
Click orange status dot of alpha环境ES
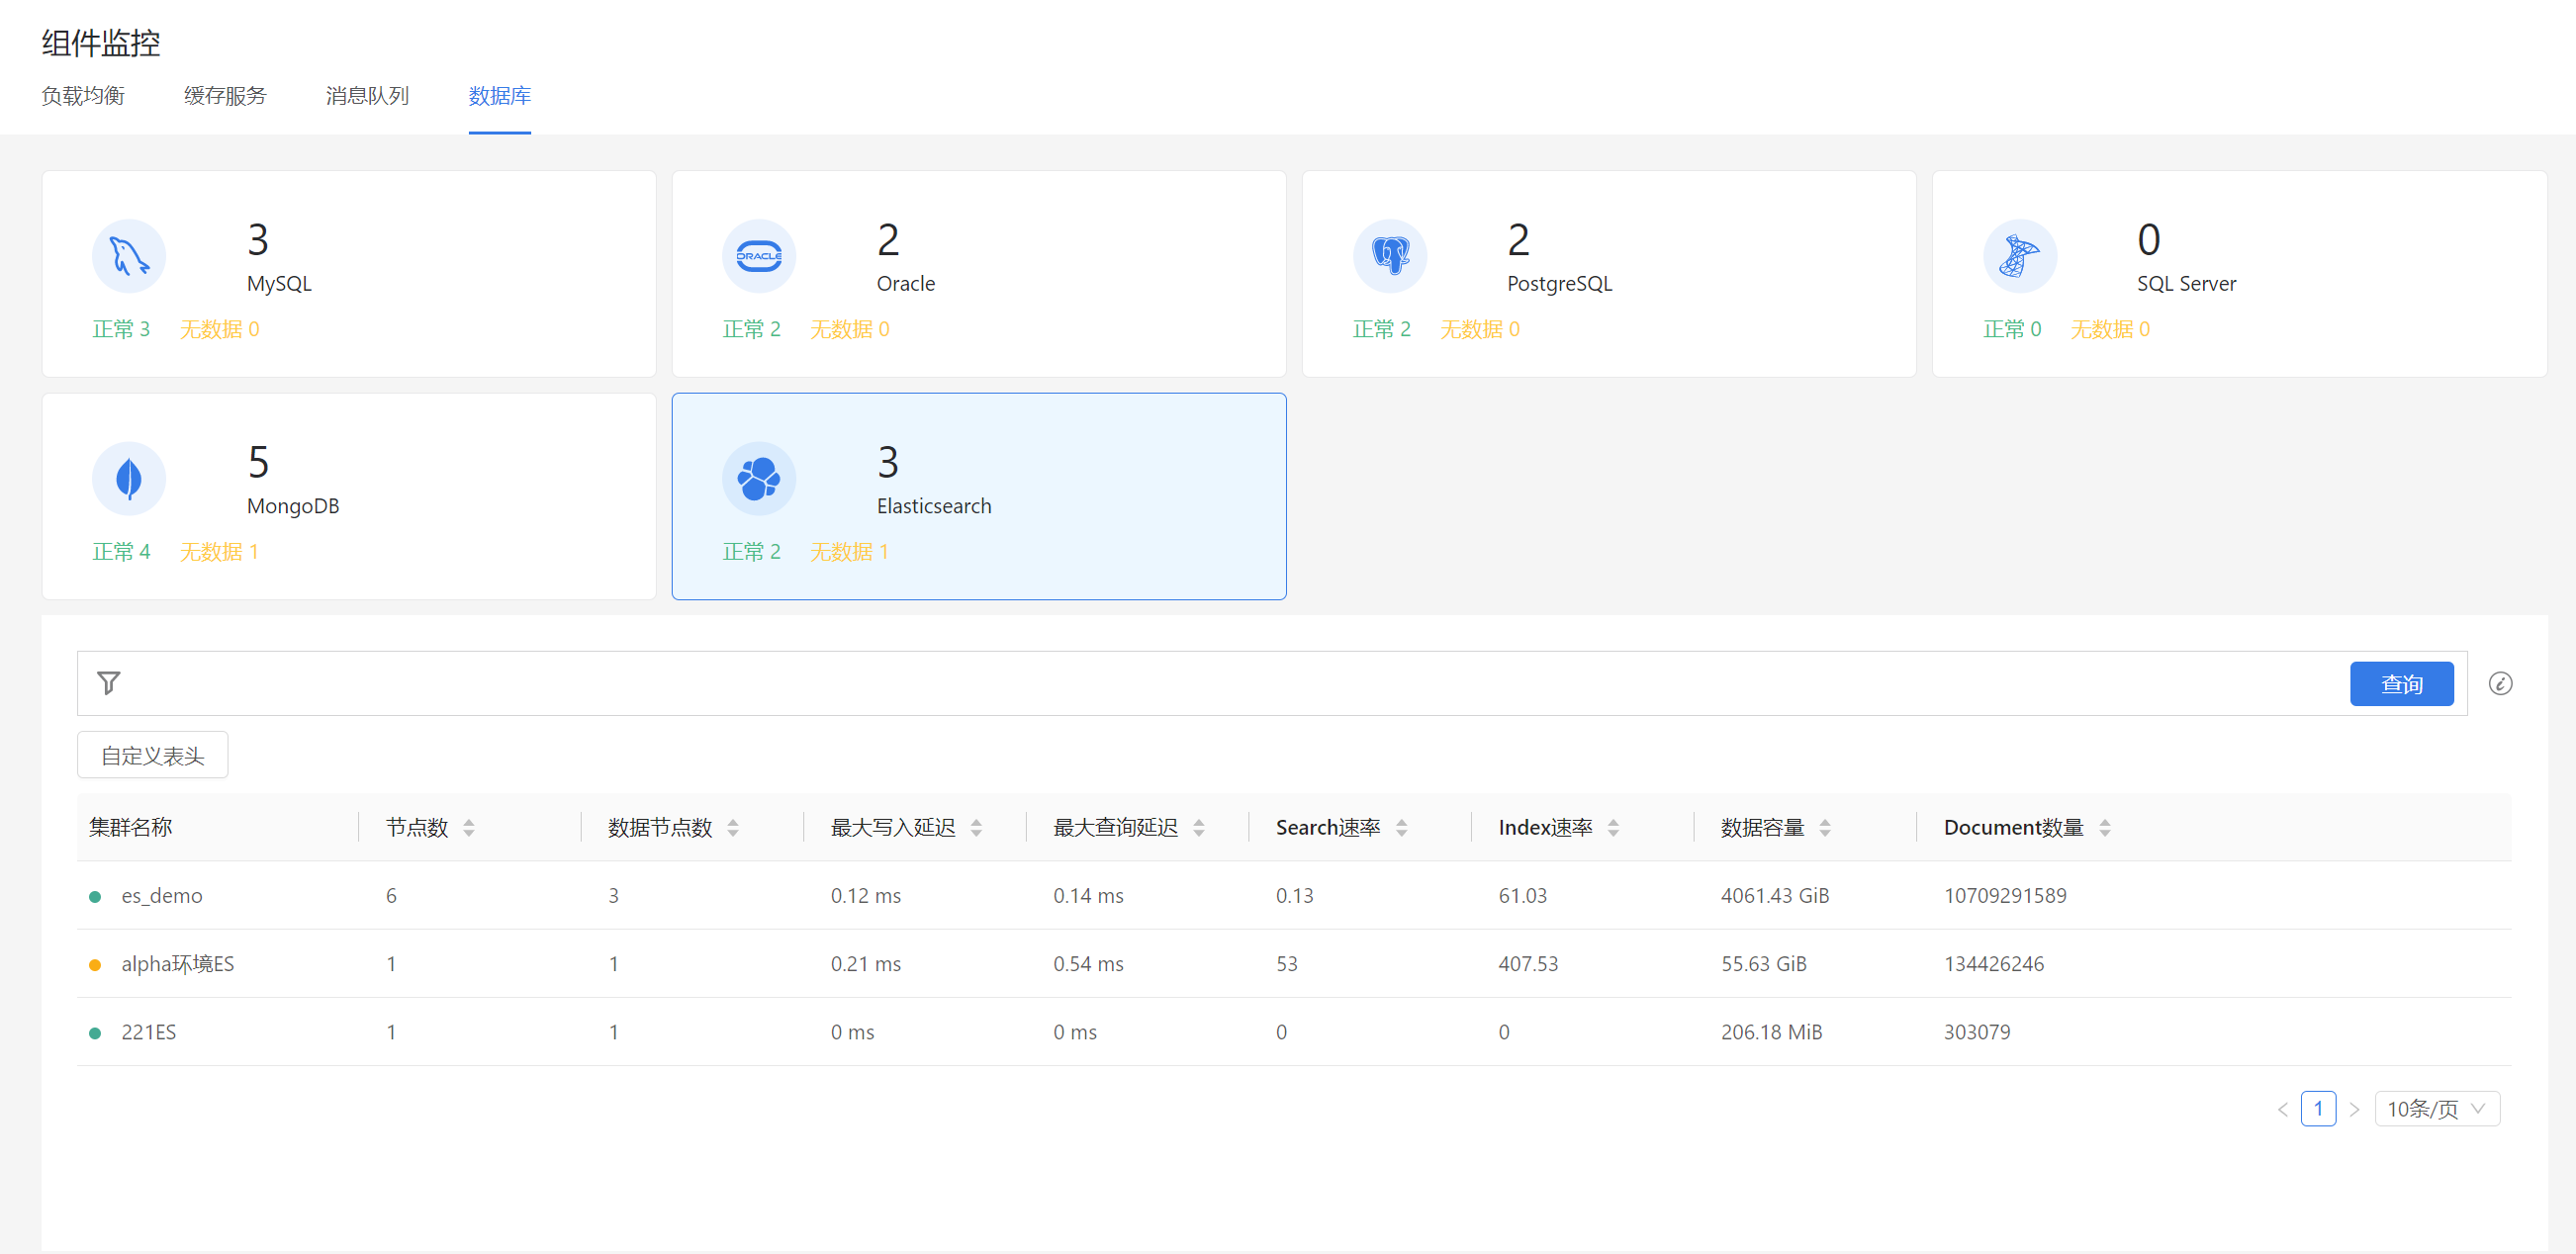[x=95, y=964]
